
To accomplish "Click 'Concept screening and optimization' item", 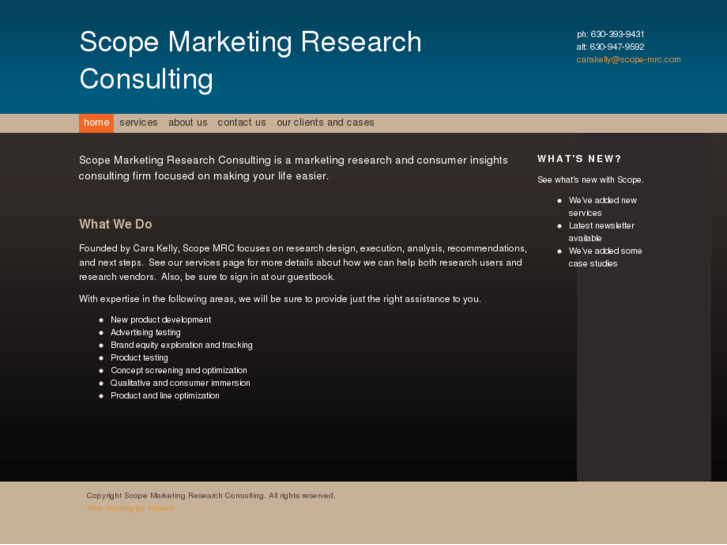I will (x=179, y=371).
